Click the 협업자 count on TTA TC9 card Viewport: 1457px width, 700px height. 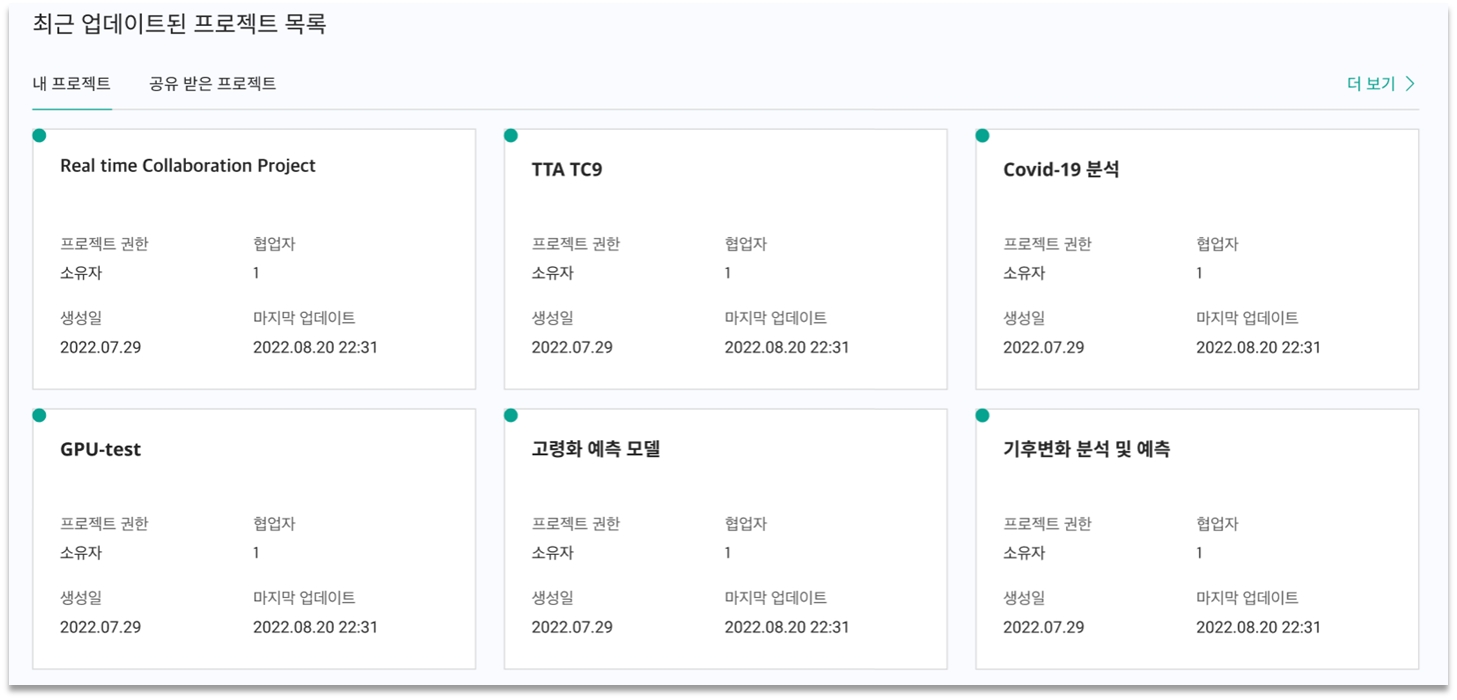click(x=728, y=273)
